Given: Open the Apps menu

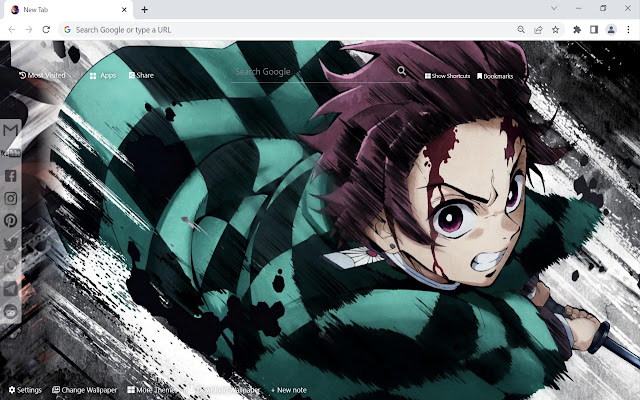Looking at the screenshot, I should [103, 76].
